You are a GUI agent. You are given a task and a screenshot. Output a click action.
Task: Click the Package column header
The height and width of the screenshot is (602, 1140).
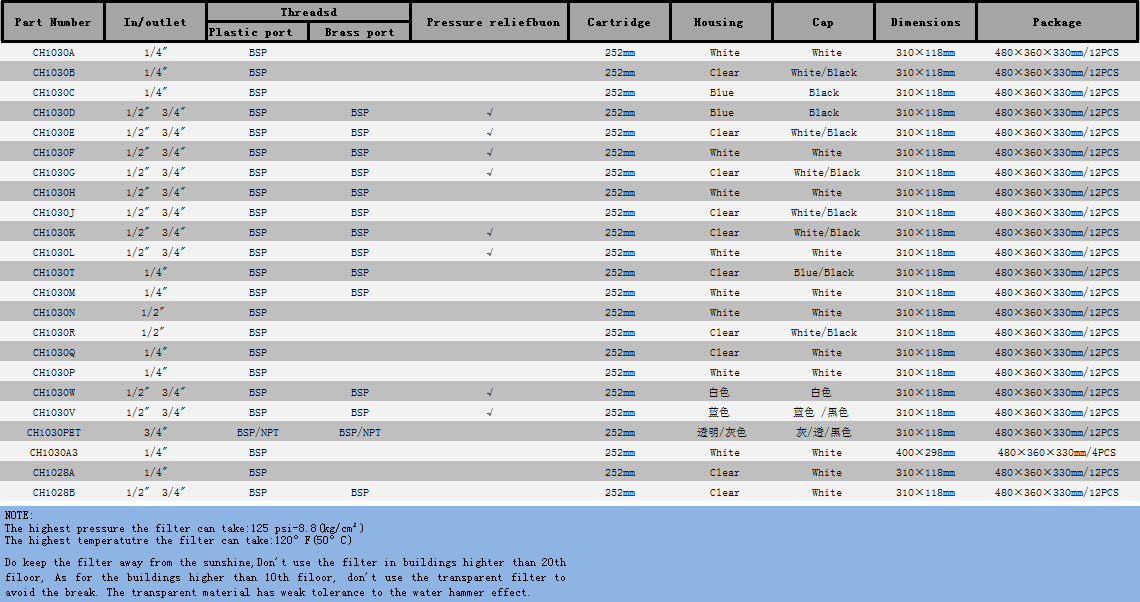[1057, 22]
